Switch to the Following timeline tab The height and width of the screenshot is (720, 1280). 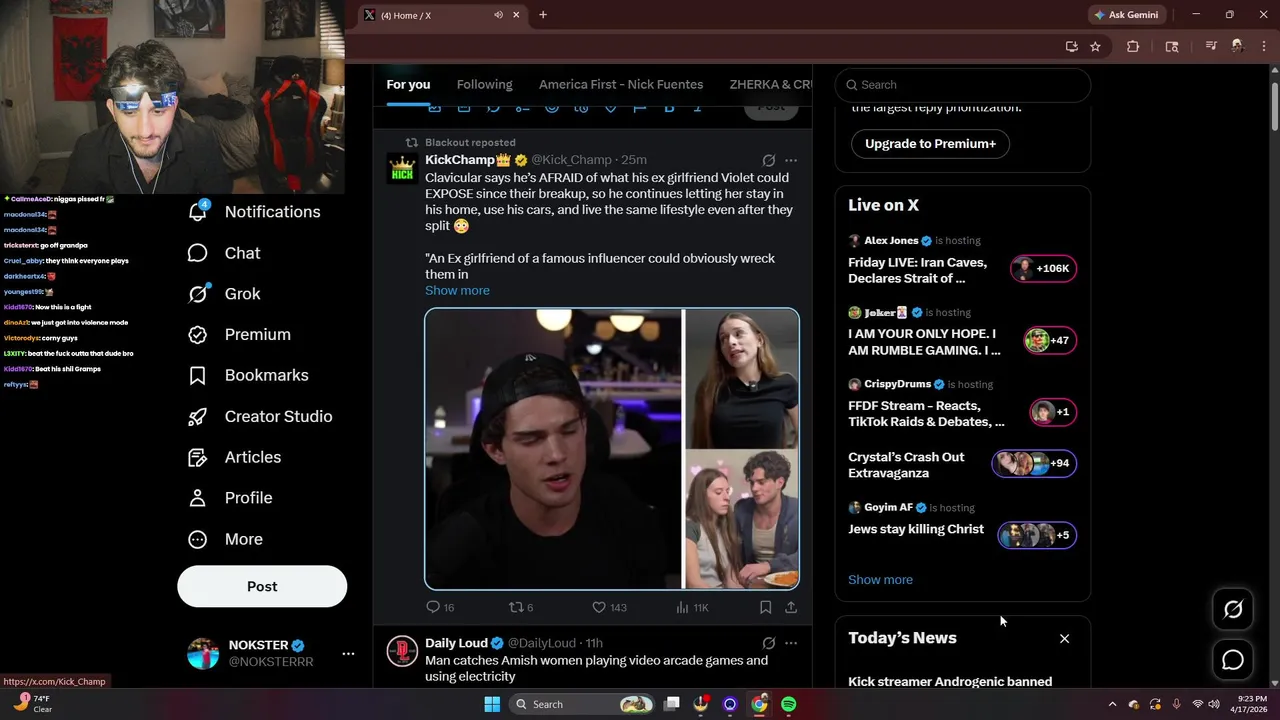pos(484,85)
